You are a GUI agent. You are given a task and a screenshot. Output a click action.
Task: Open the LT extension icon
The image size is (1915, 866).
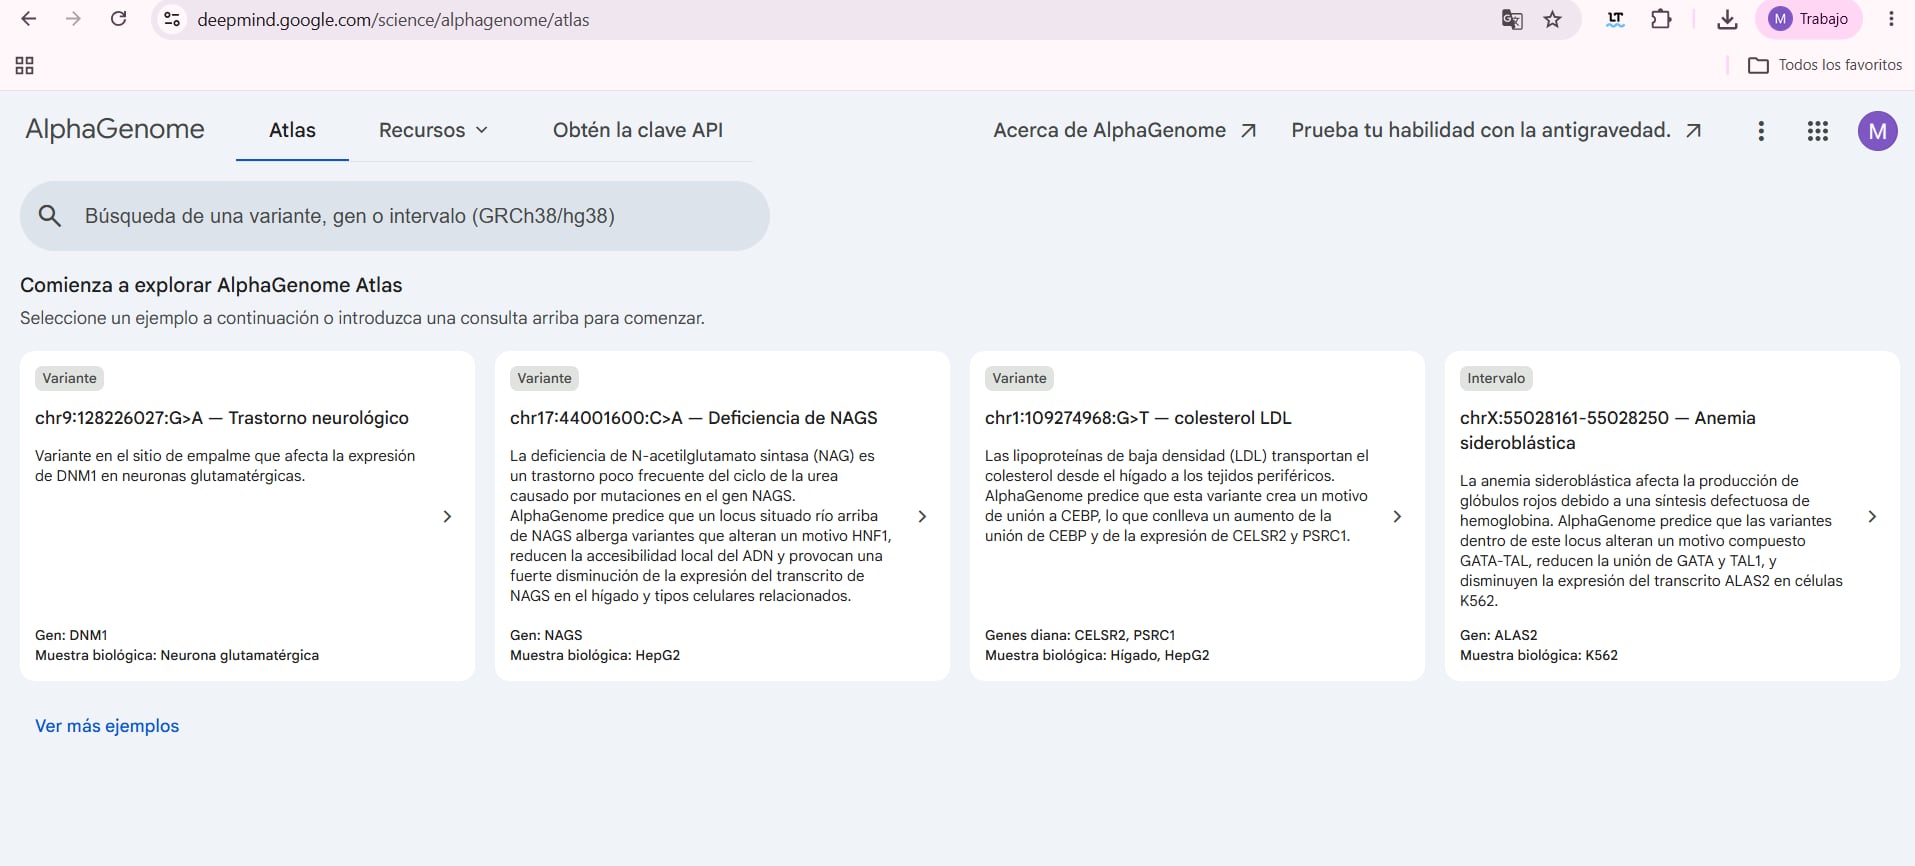point(1615,19)
